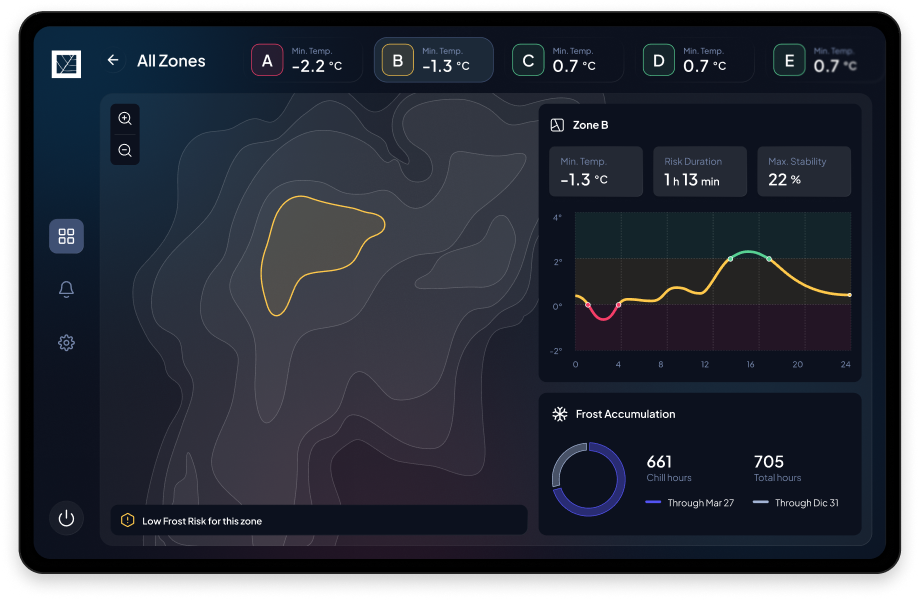Select Zone B tab

pos(434,60)
